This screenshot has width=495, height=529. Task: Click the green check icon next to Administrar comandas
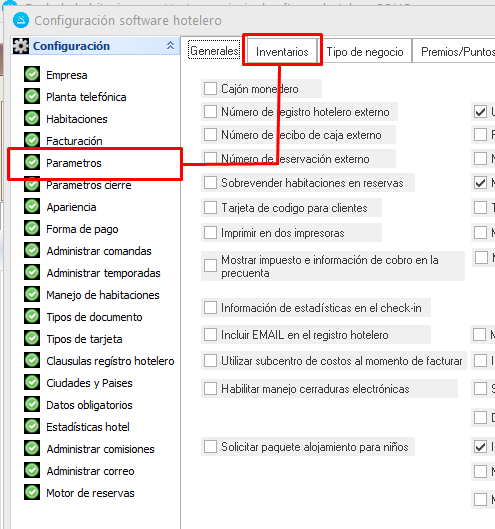[x=32, y=250]
